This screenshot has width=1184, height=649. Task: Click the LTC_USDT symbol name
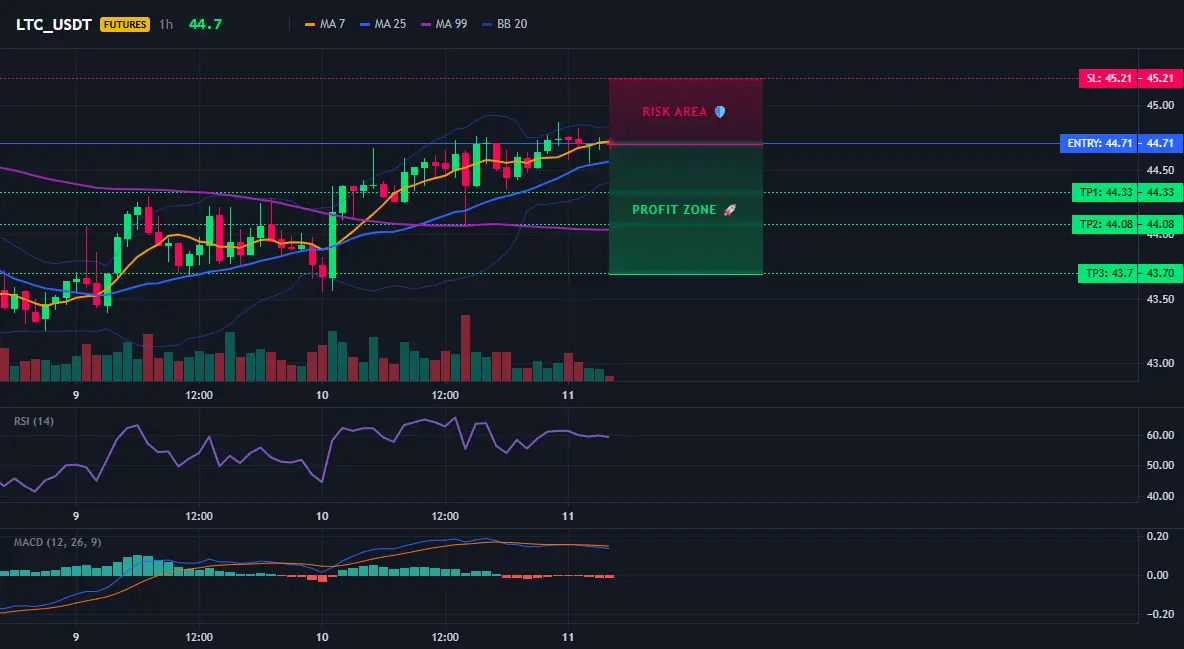(54, 24)
